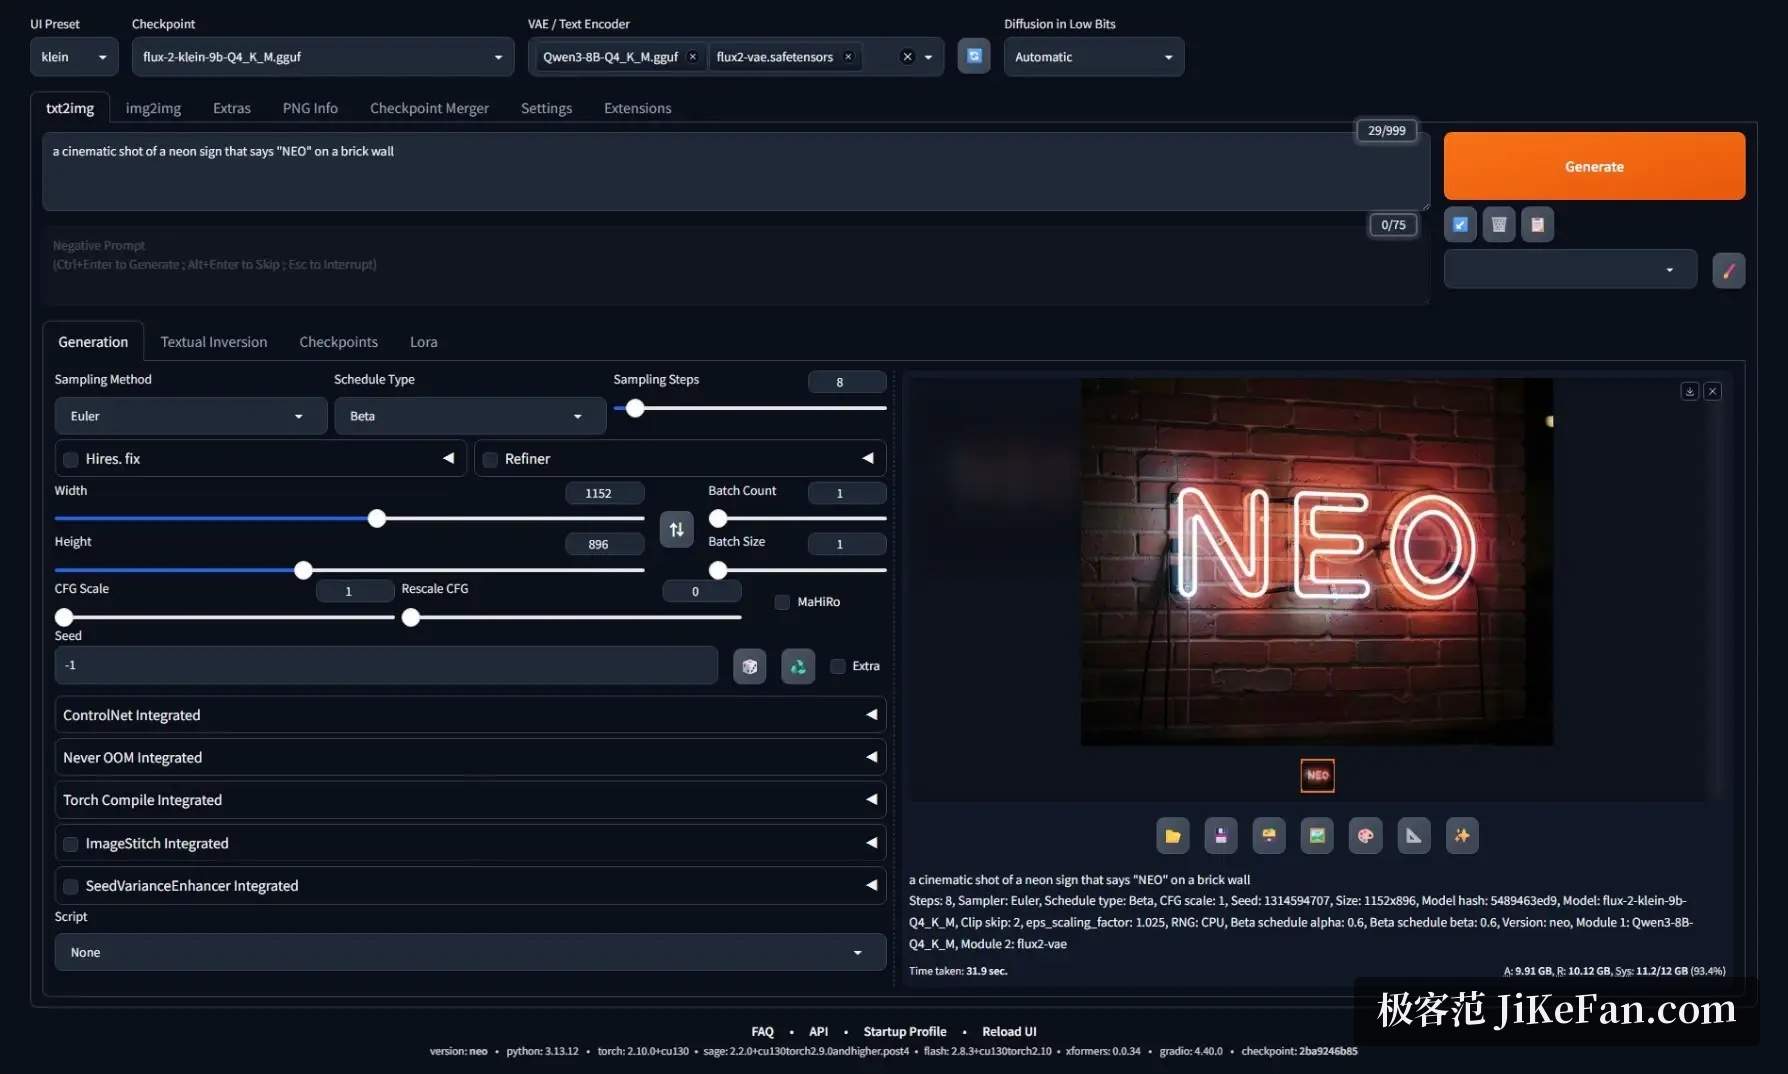Send image to img2img with picture icon
Screen dimensions: 1788x1074
1317,836
